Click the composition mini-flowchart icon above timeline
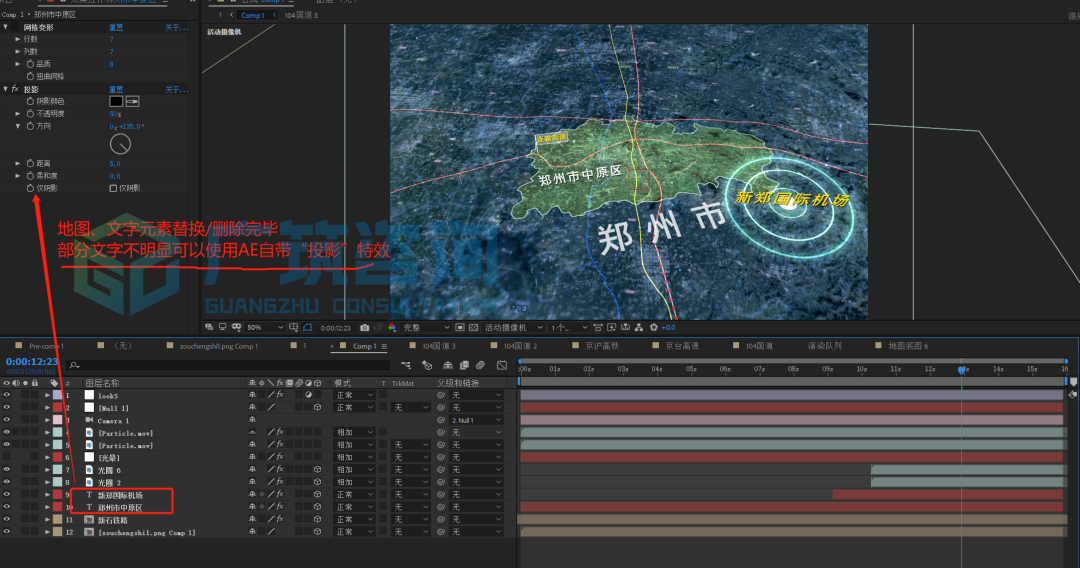Image resolution: width=1080 pixels, height=568 pixels. point(406,365)
